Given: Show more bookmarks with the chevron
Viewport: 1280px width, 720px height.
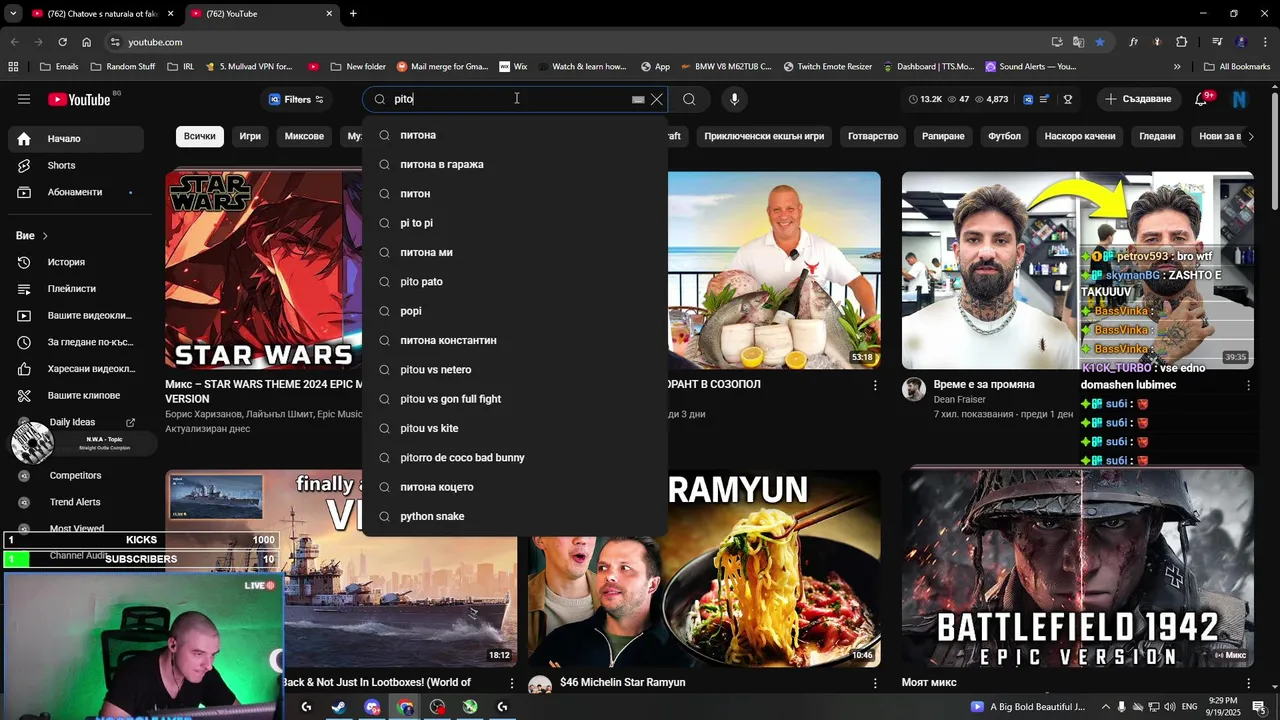Looking at the screenshot, I should pos(1177,67).
